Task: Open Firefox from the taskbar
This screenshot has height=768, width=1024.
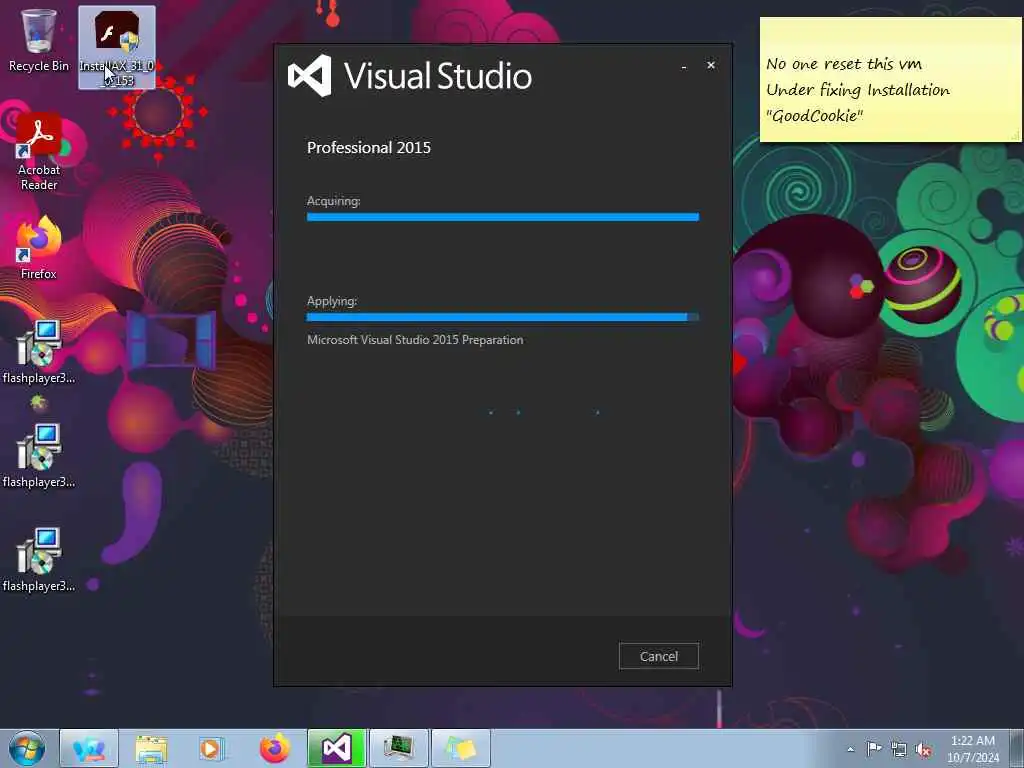Action: (274, 748)
